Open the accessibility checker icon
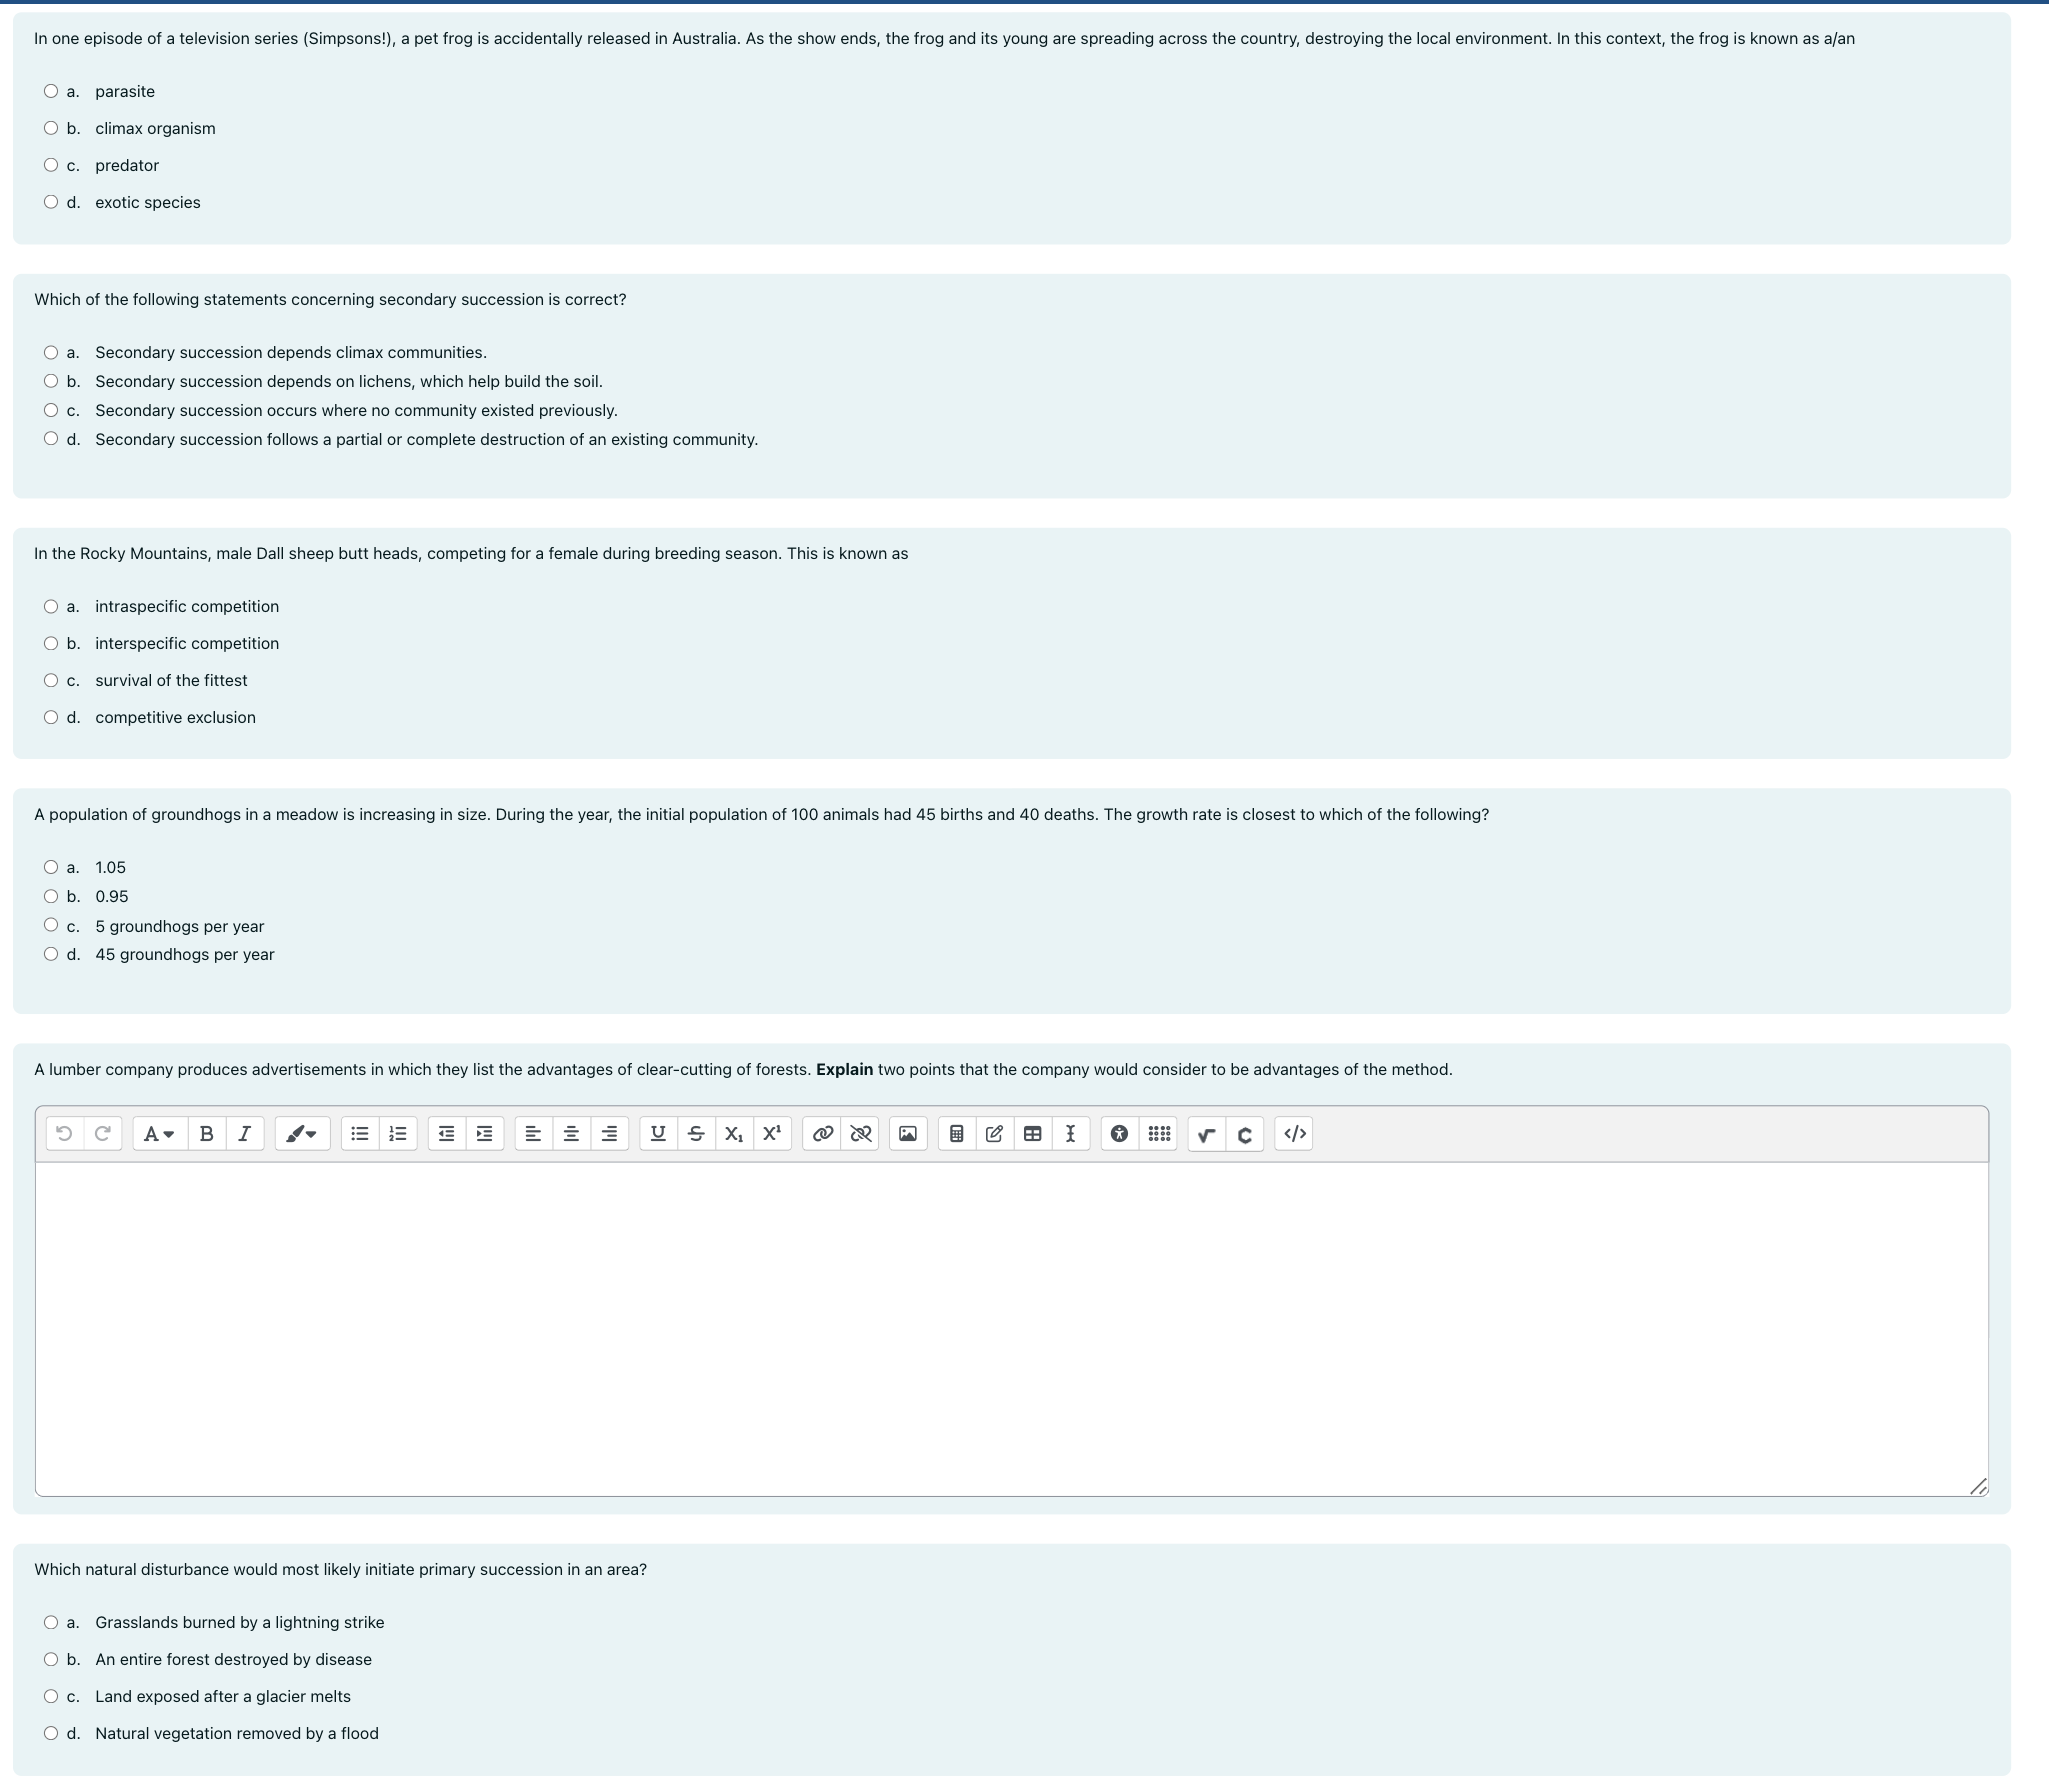Viewport: 2049px width, 1790px height. pos(1119,1133)
